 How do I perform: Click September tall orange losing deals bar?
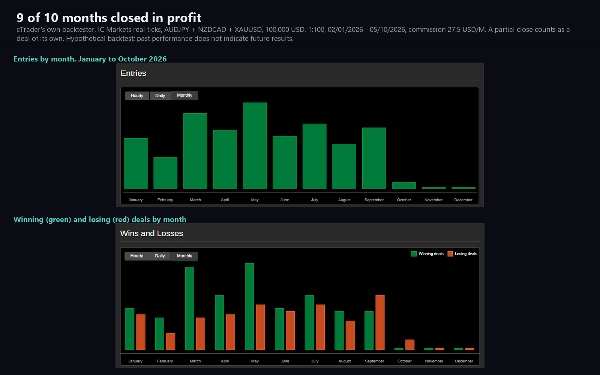point(380,323)
